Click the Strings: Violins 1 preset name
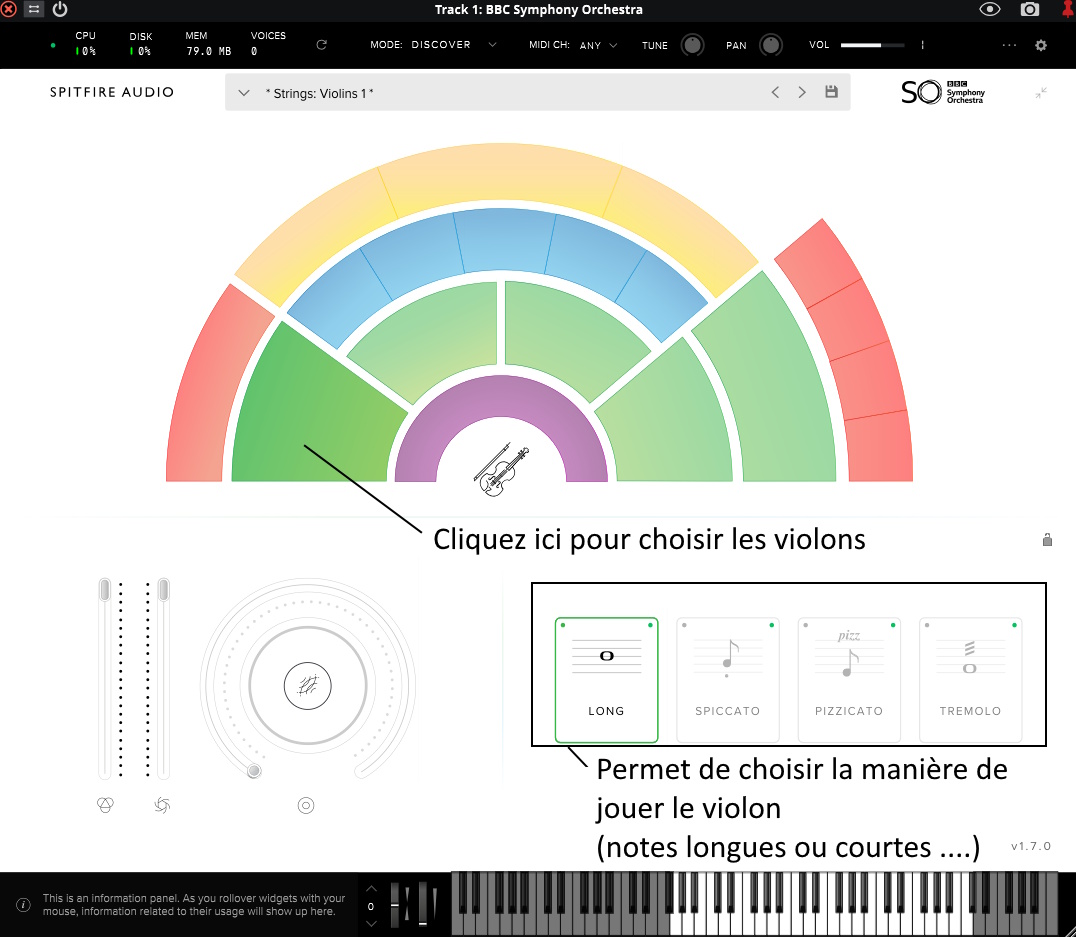The height and width of the screenshot is (937, 1076). click(x=320, y=93)
